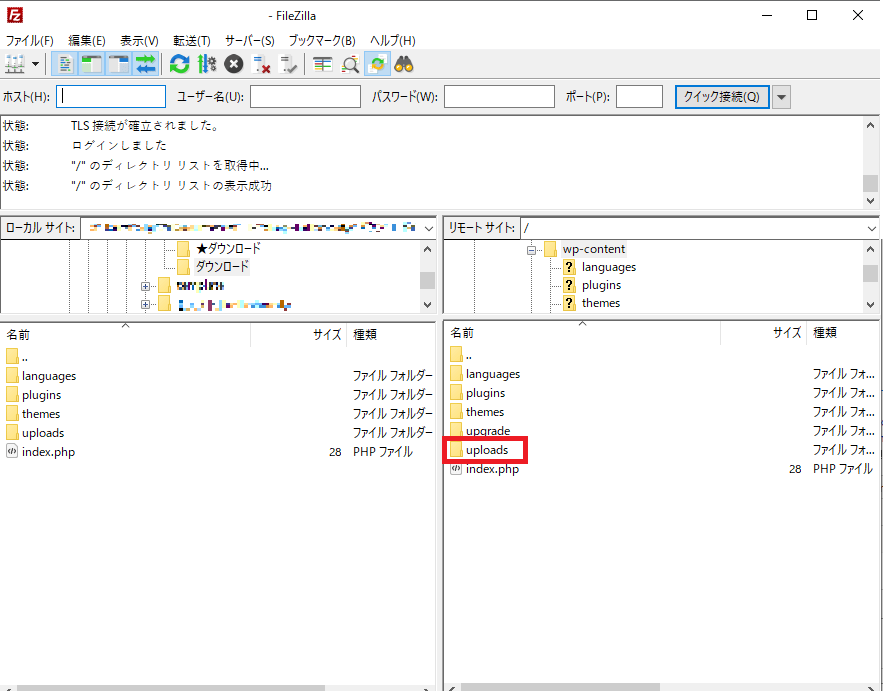This screenshot has height=691, width=883.
Task: Toggle transfer queue display button
Action: tap(146, 64)
